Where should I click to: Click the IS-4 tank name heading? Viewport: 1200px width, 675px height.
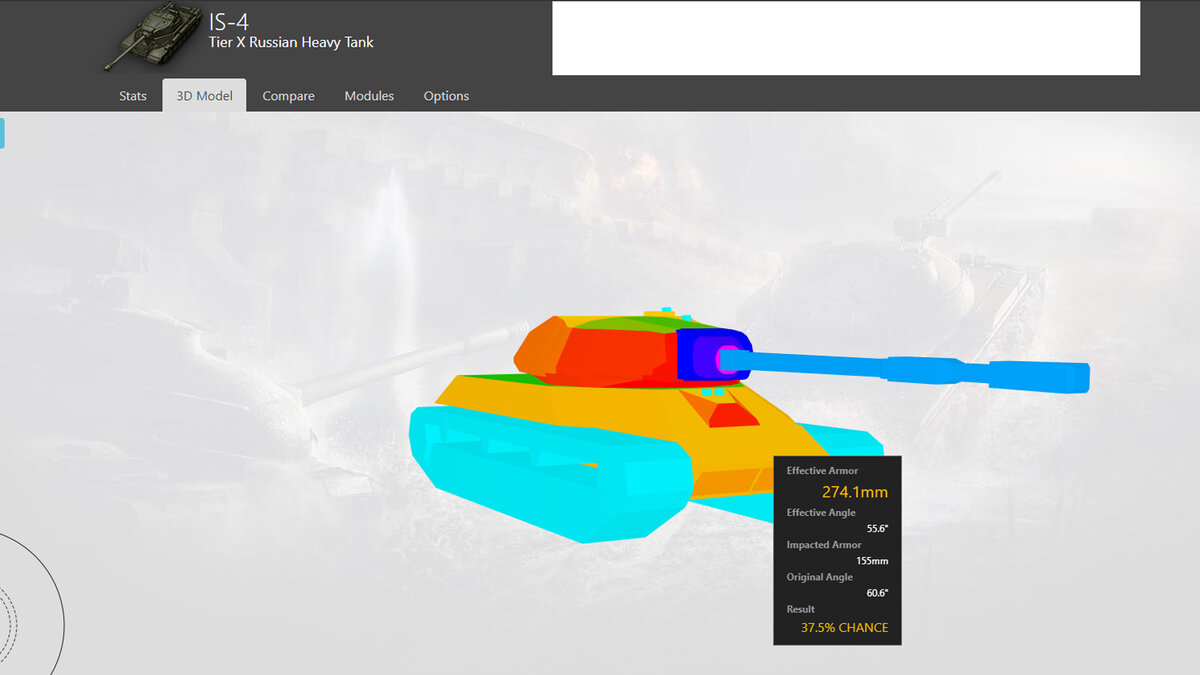point(229,21)
